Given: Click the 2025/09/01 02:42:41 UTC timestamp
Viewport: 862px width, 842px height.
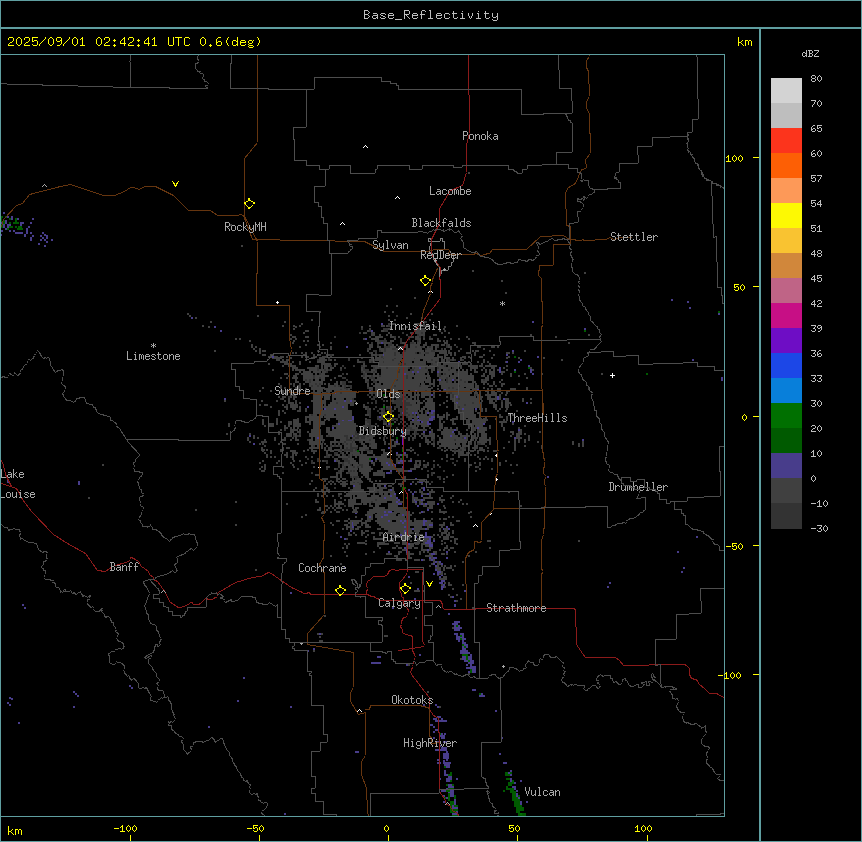Looking at the screenshot, I should (x=134, y=42).
